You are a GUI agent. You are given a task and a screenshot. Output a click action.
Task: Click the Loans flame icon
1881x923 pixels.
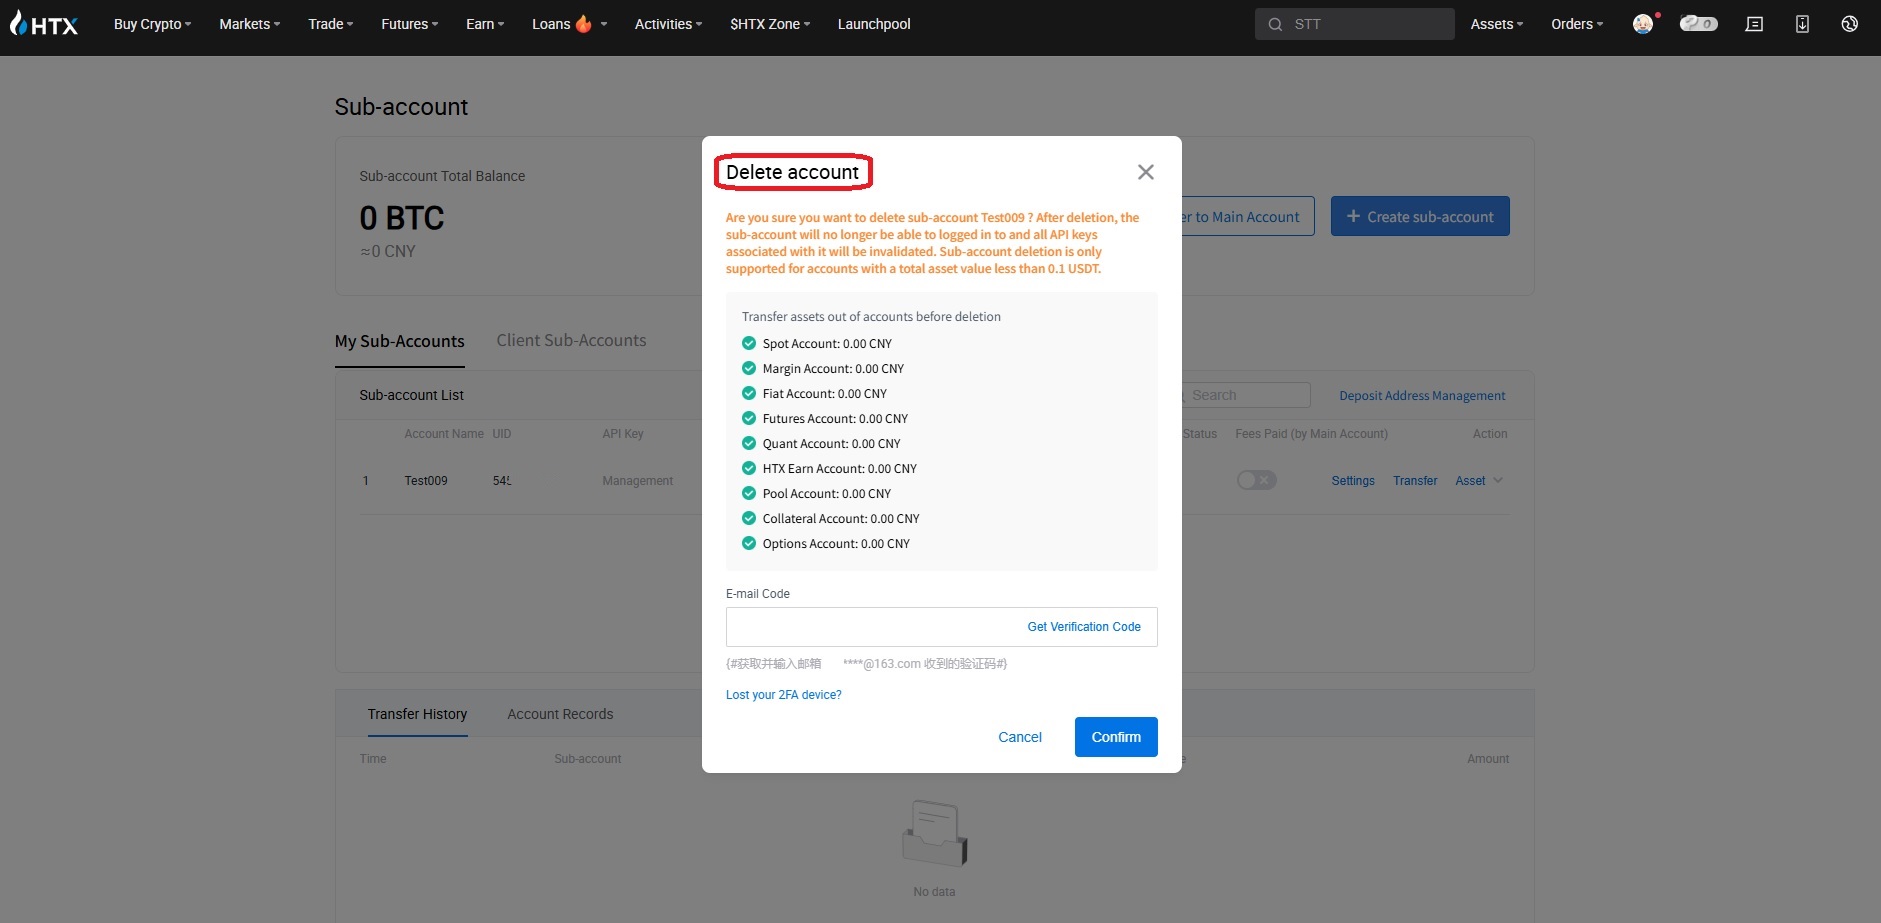584,24
